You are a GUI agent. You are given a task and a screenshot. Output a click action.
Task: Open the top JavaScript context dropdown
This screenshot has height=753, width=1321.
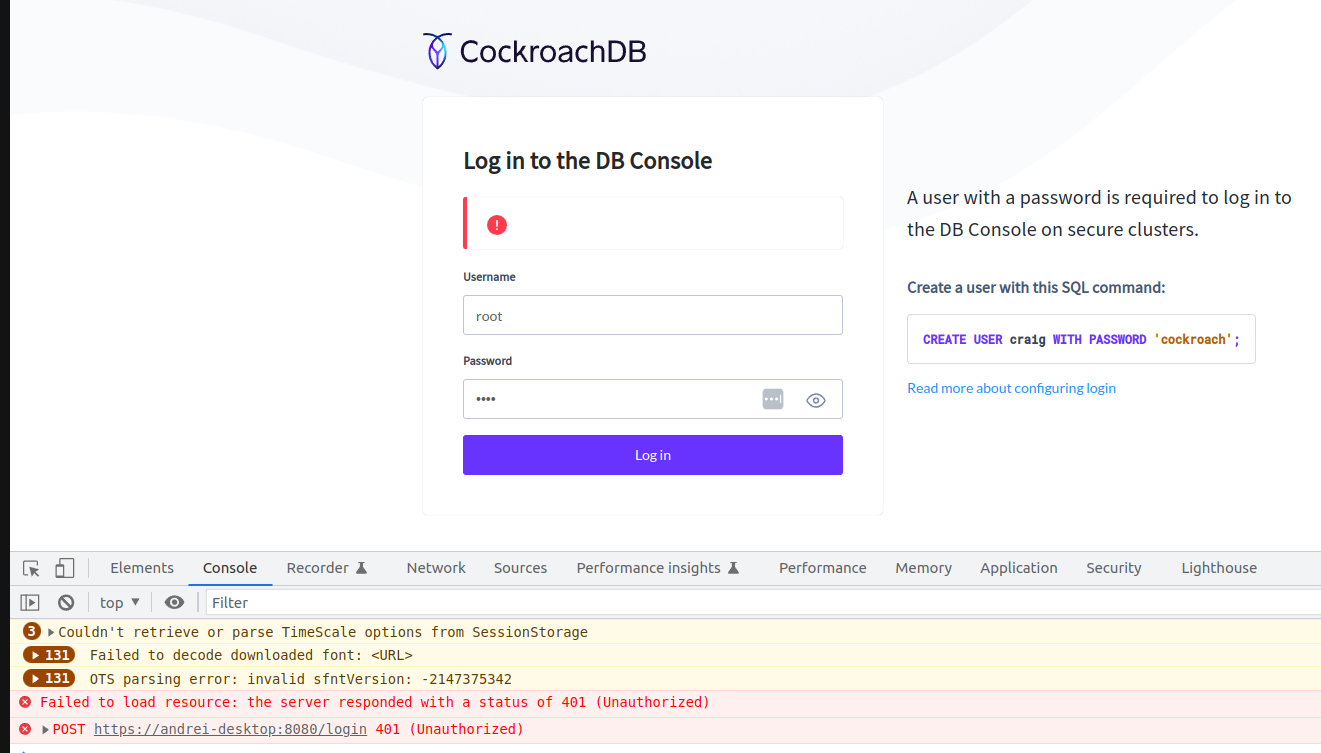120,602
